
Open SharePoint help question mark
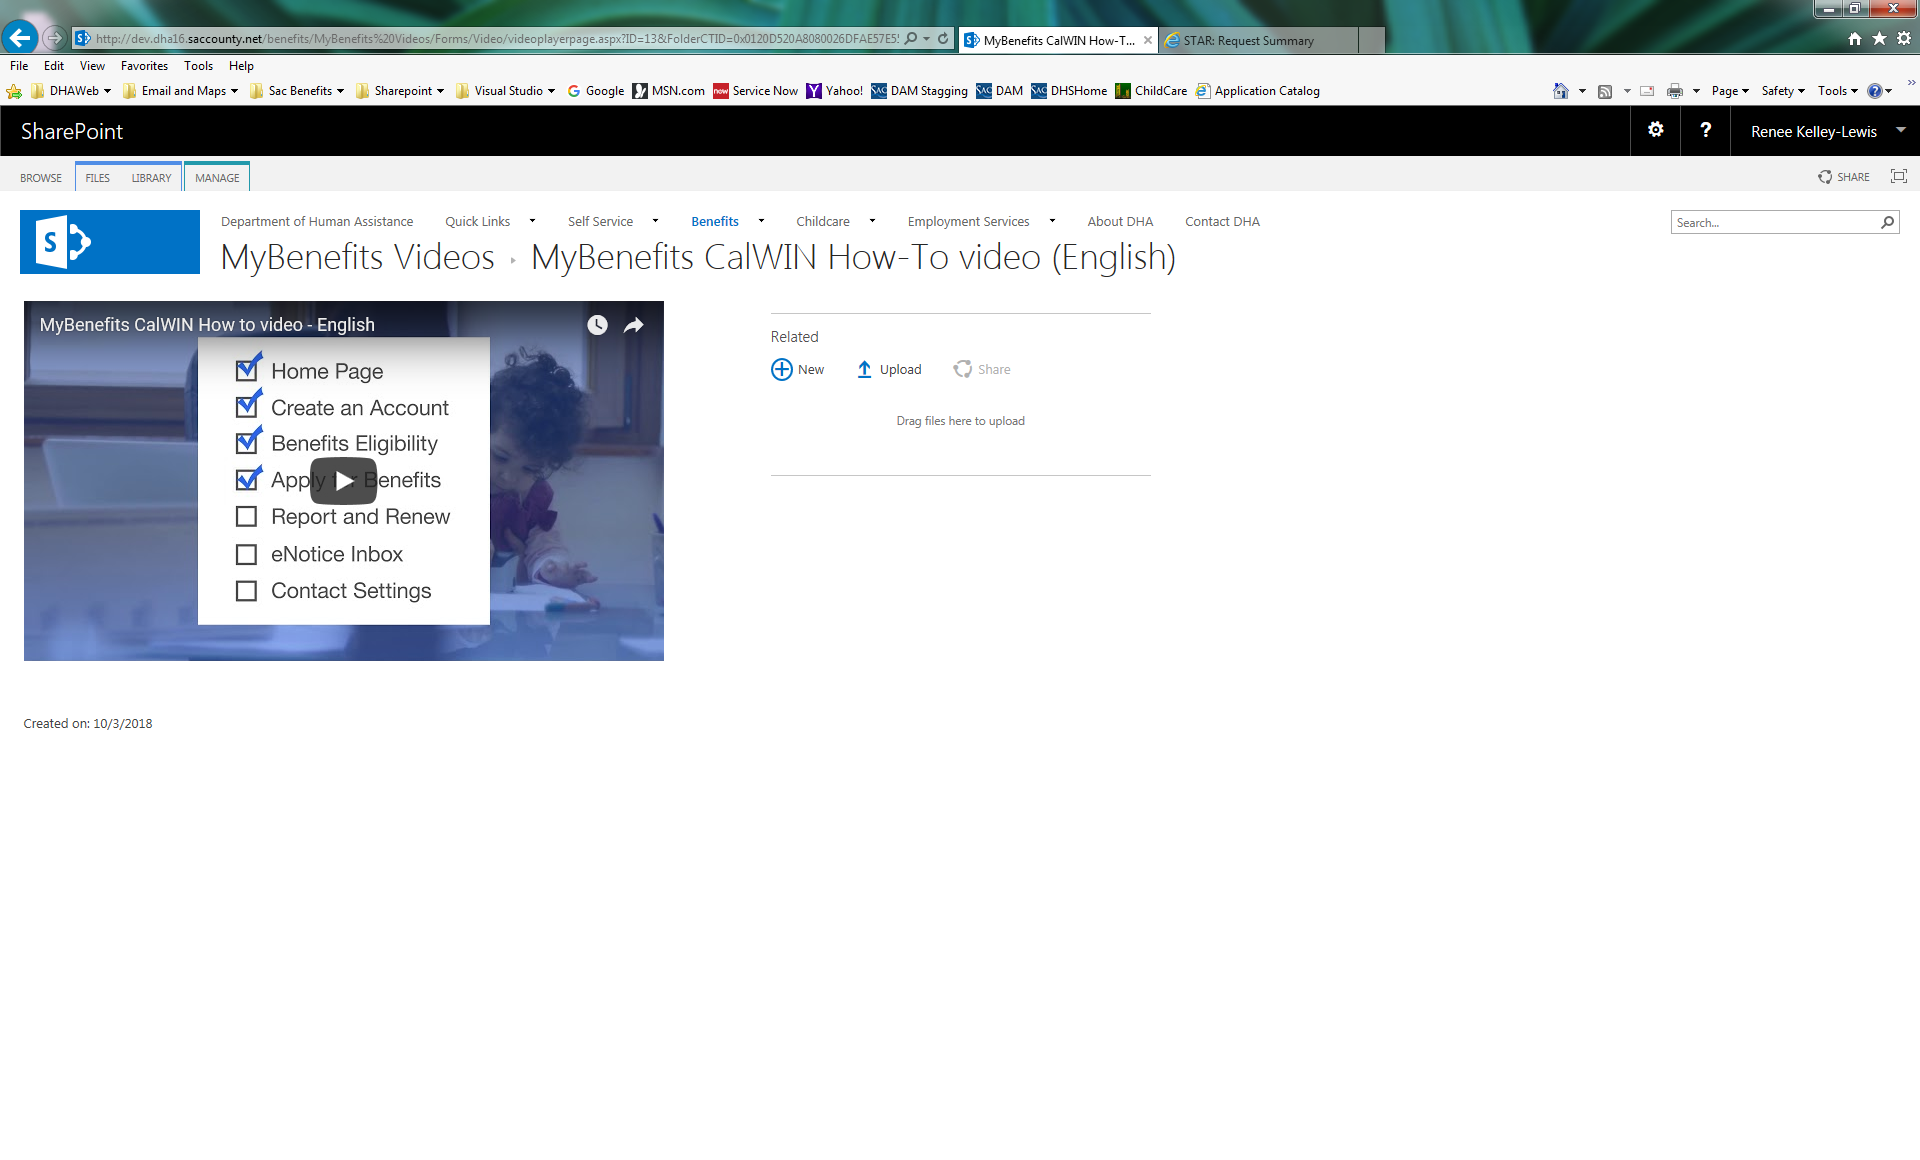pos(1706,130)
